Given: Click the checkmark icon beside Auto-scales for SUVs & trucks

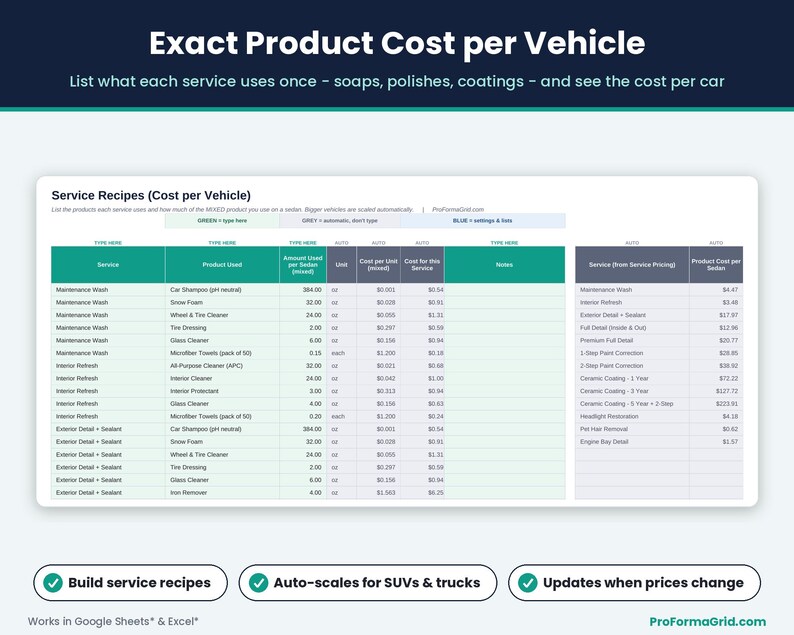Looking at the screenshot, I should click(258, 583).
